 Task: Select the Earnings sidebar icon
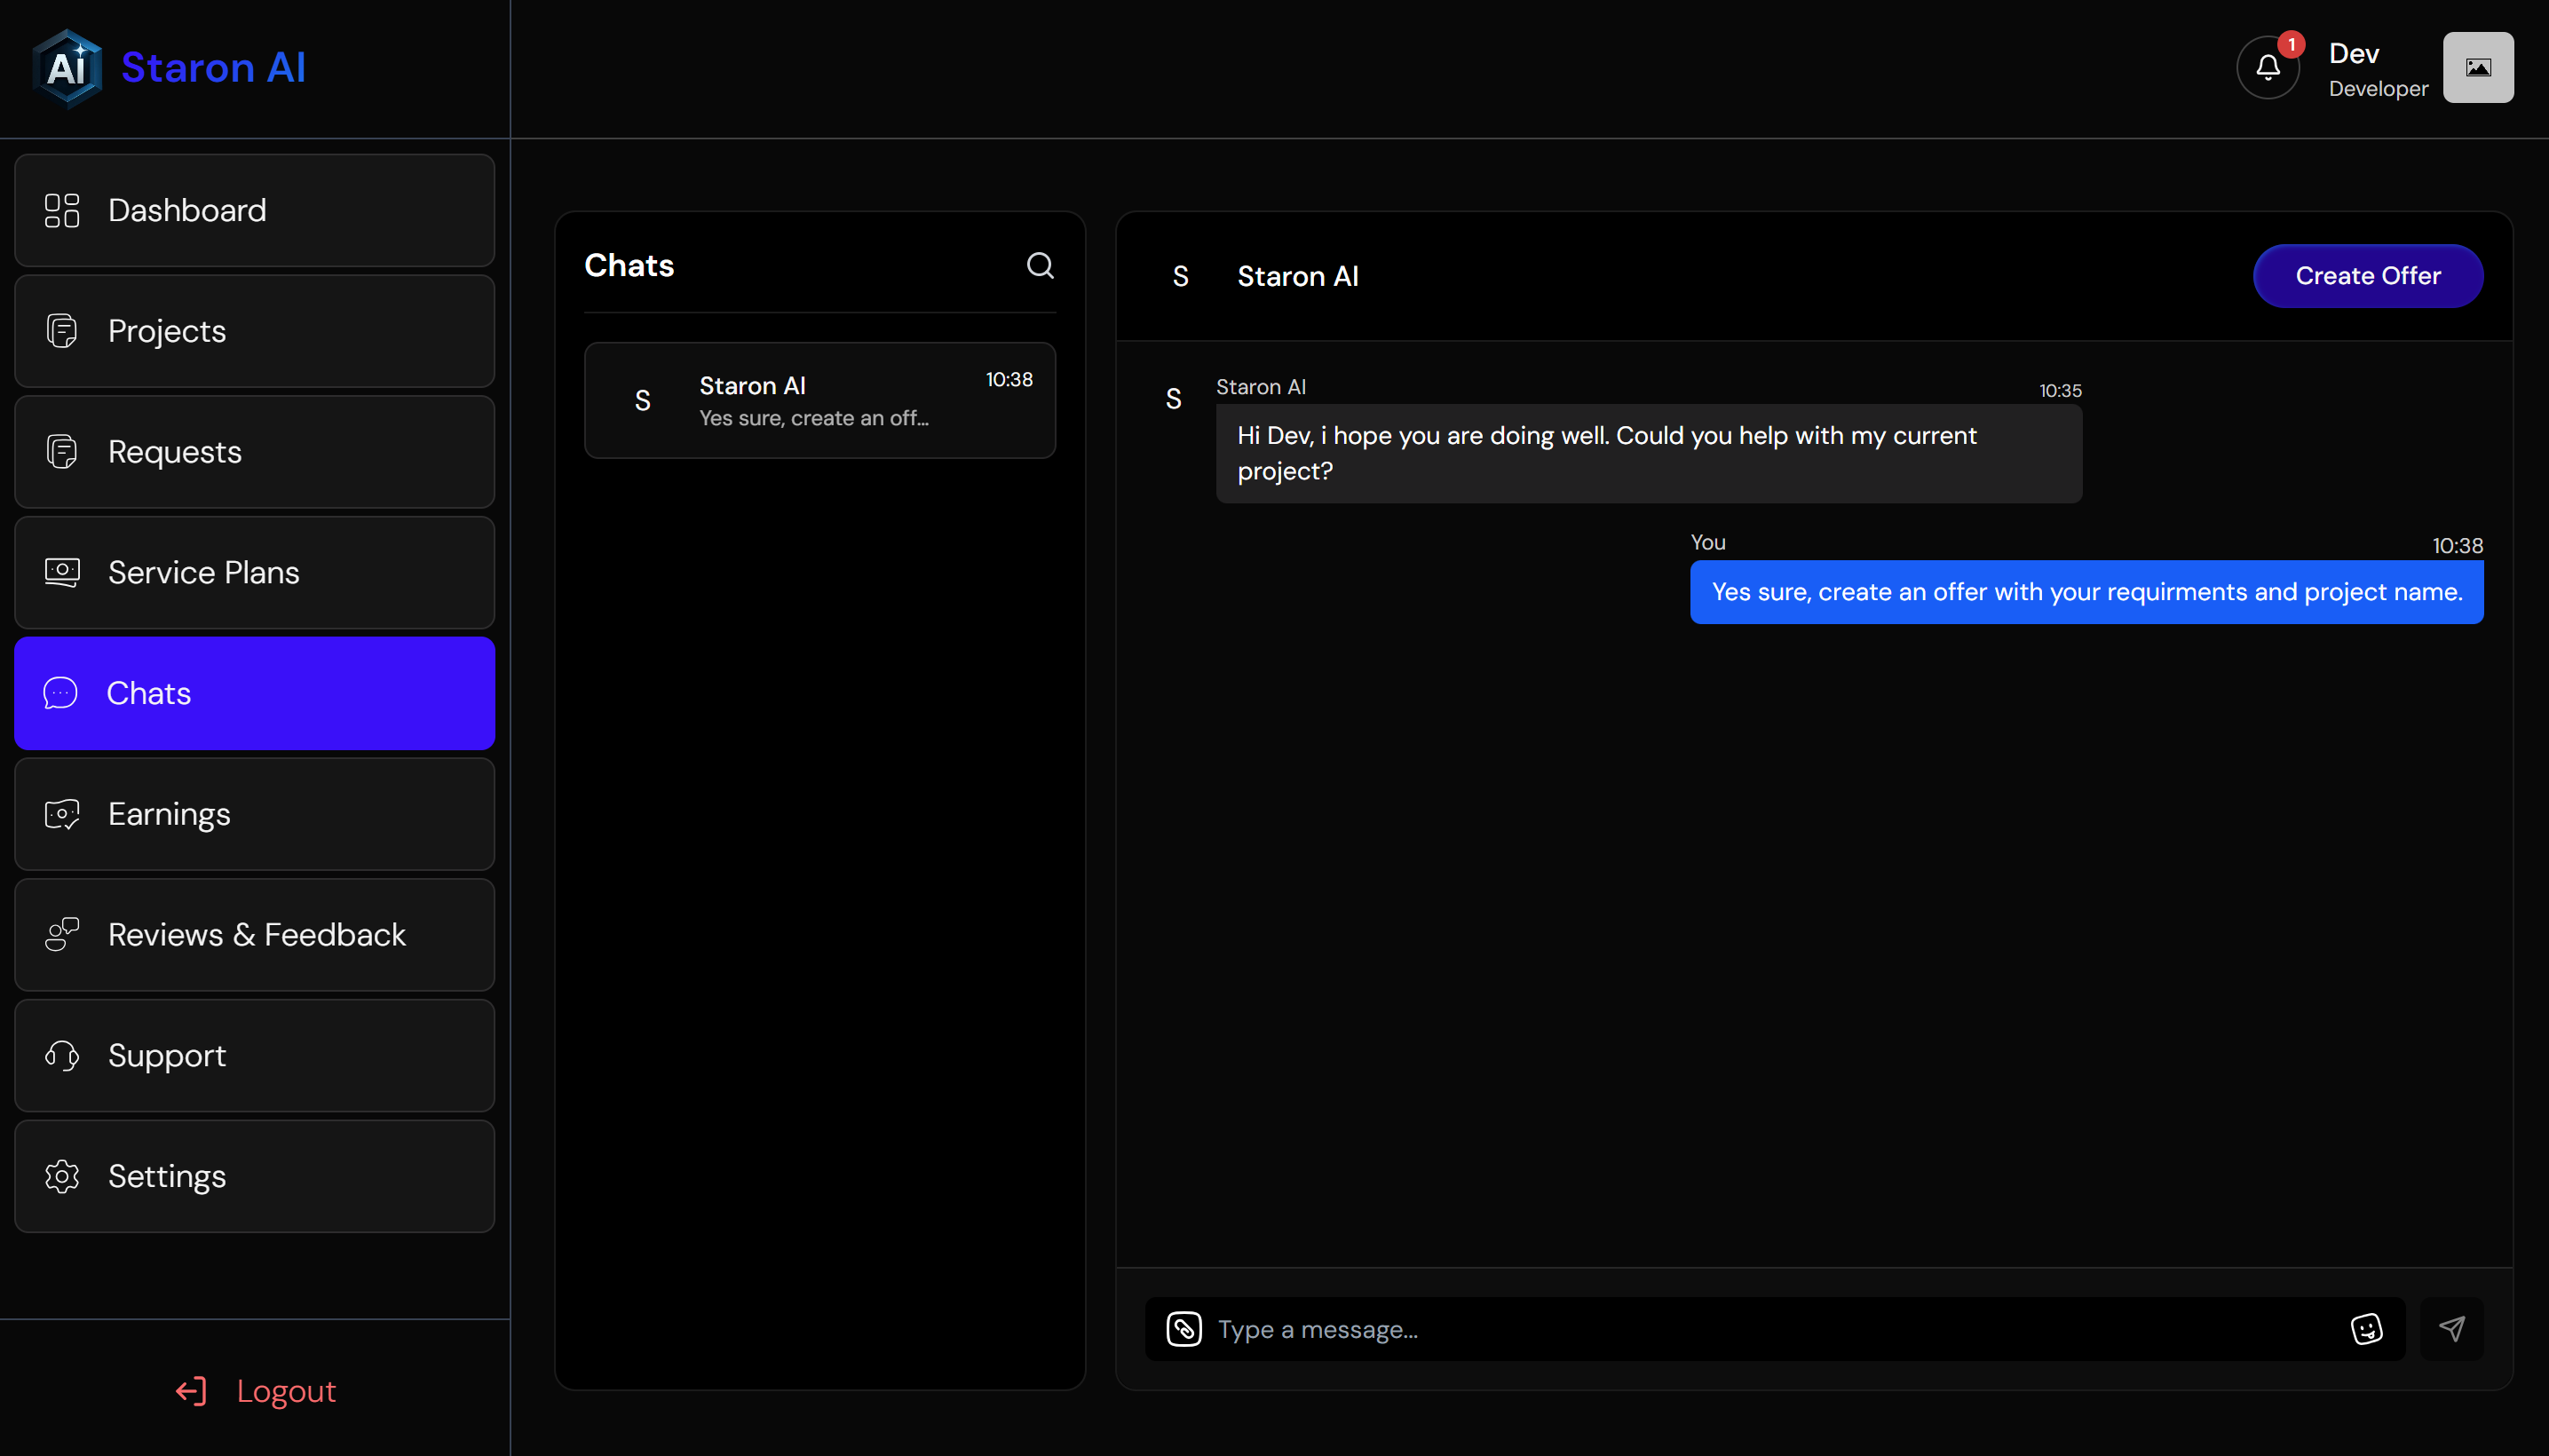coord(61,814)
